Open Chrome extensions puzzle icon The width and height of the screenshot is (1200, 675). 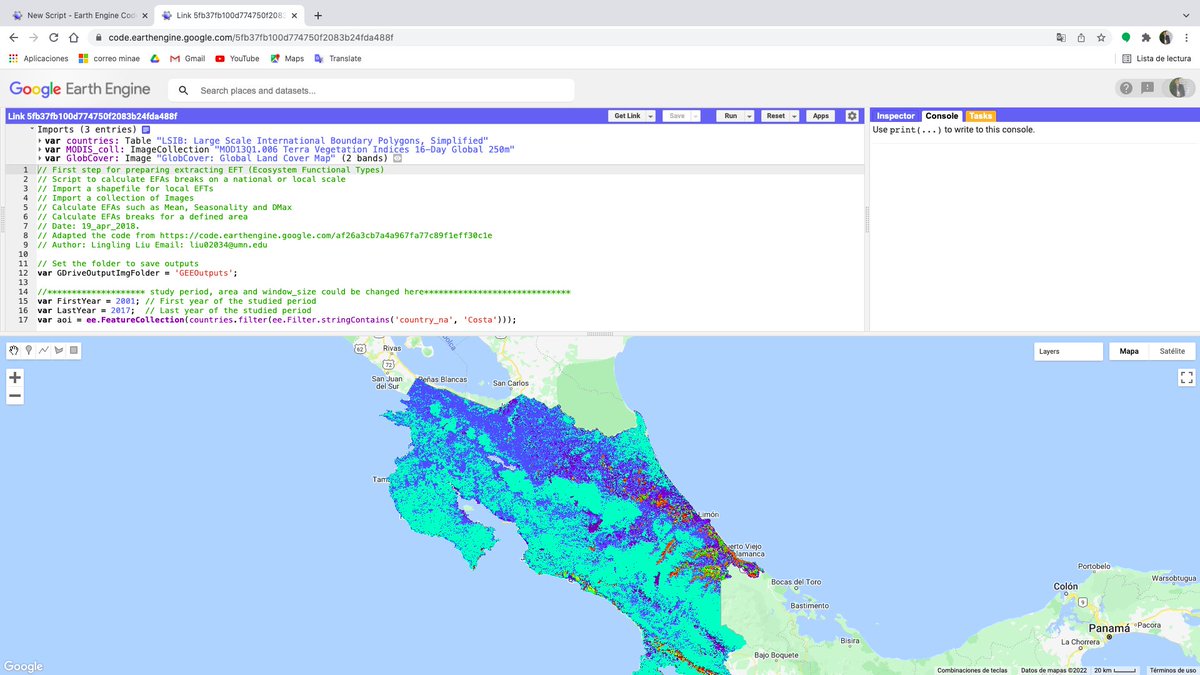click(1146, 37)
